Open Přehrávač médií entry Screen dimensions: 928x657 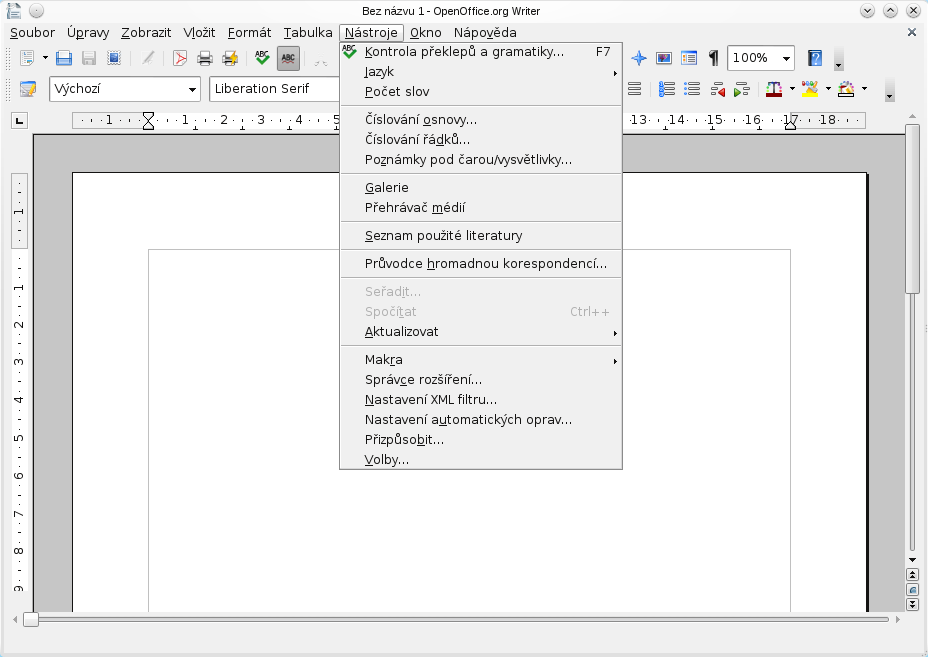pyautogui.click(x=481, y=208)
